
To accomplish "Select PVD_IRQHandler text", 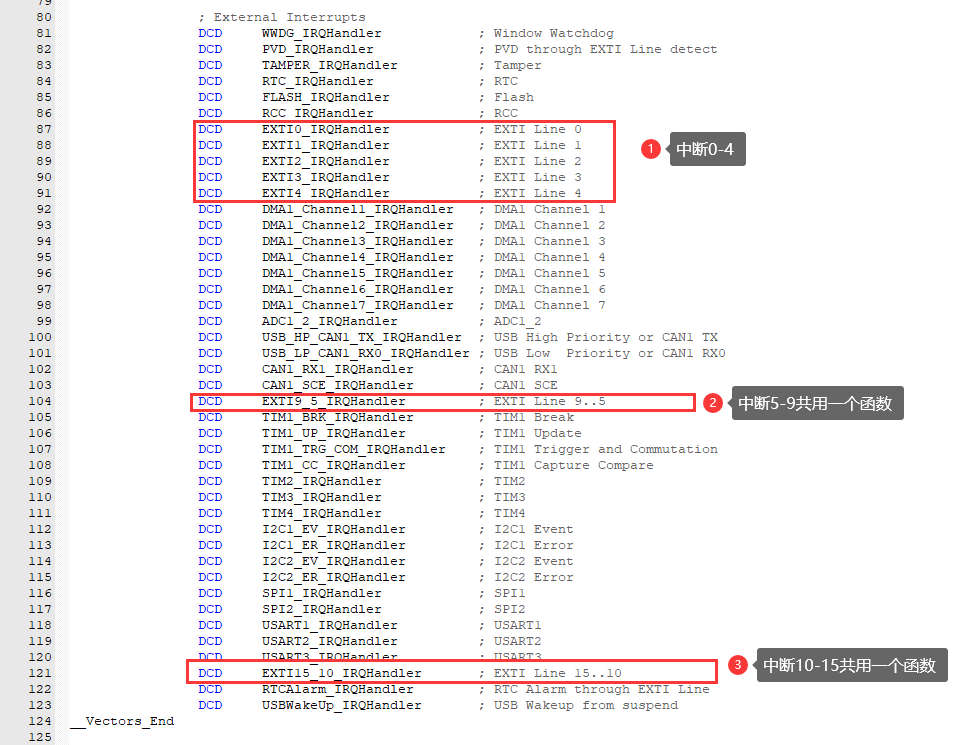I will click(317, 50).
